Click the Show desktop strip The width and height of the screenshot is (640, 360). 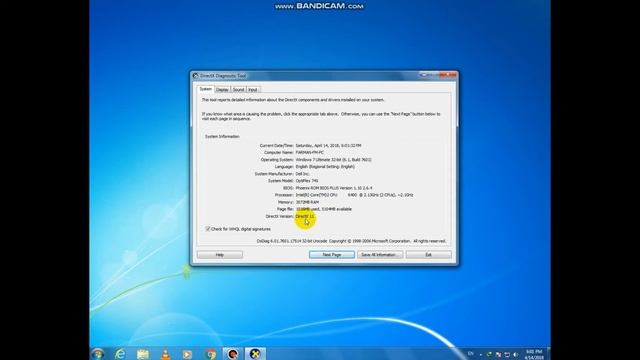[549, 354]
